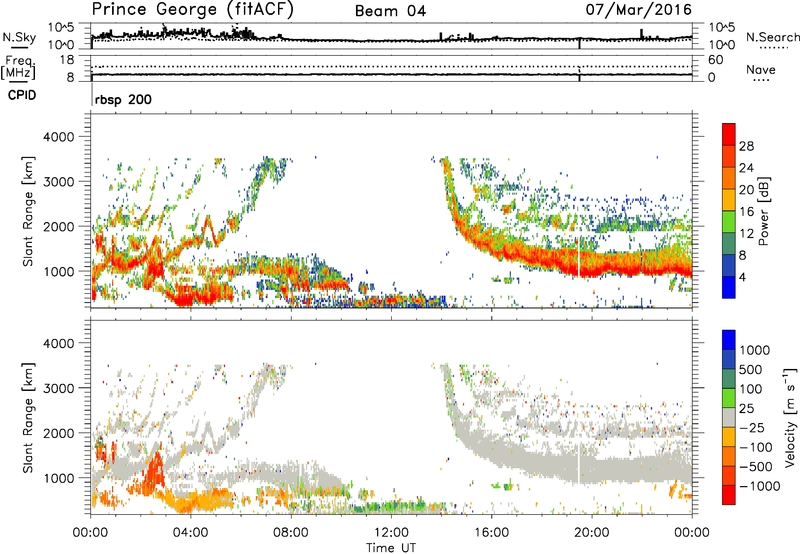Screen dimensions: 800x554
Task: Click the 'Prince George (fitACF)' plot title
Action: coord(193,10)
